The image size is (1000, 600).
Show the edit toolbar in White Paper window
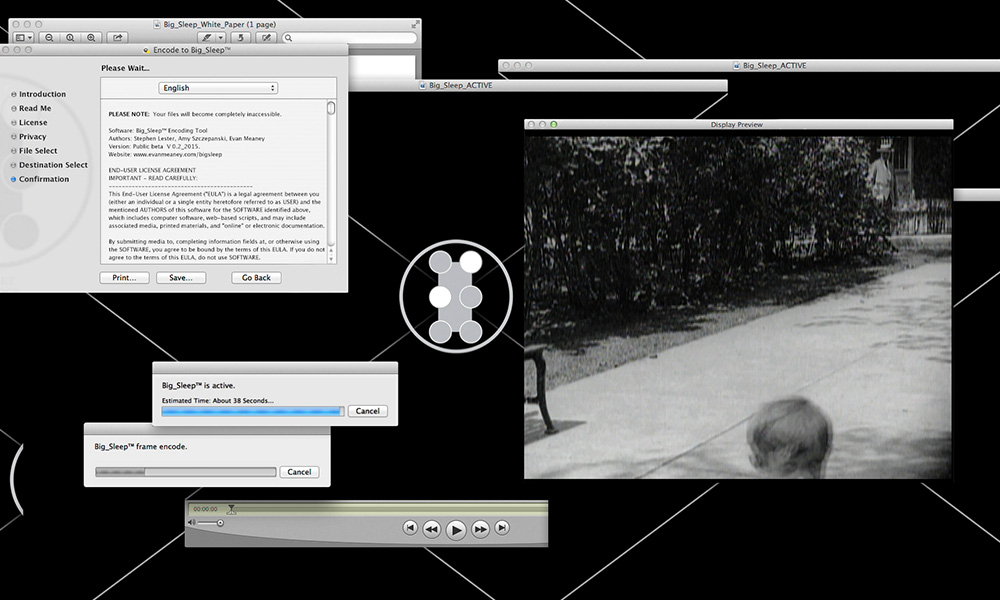[x=266, y=38]
